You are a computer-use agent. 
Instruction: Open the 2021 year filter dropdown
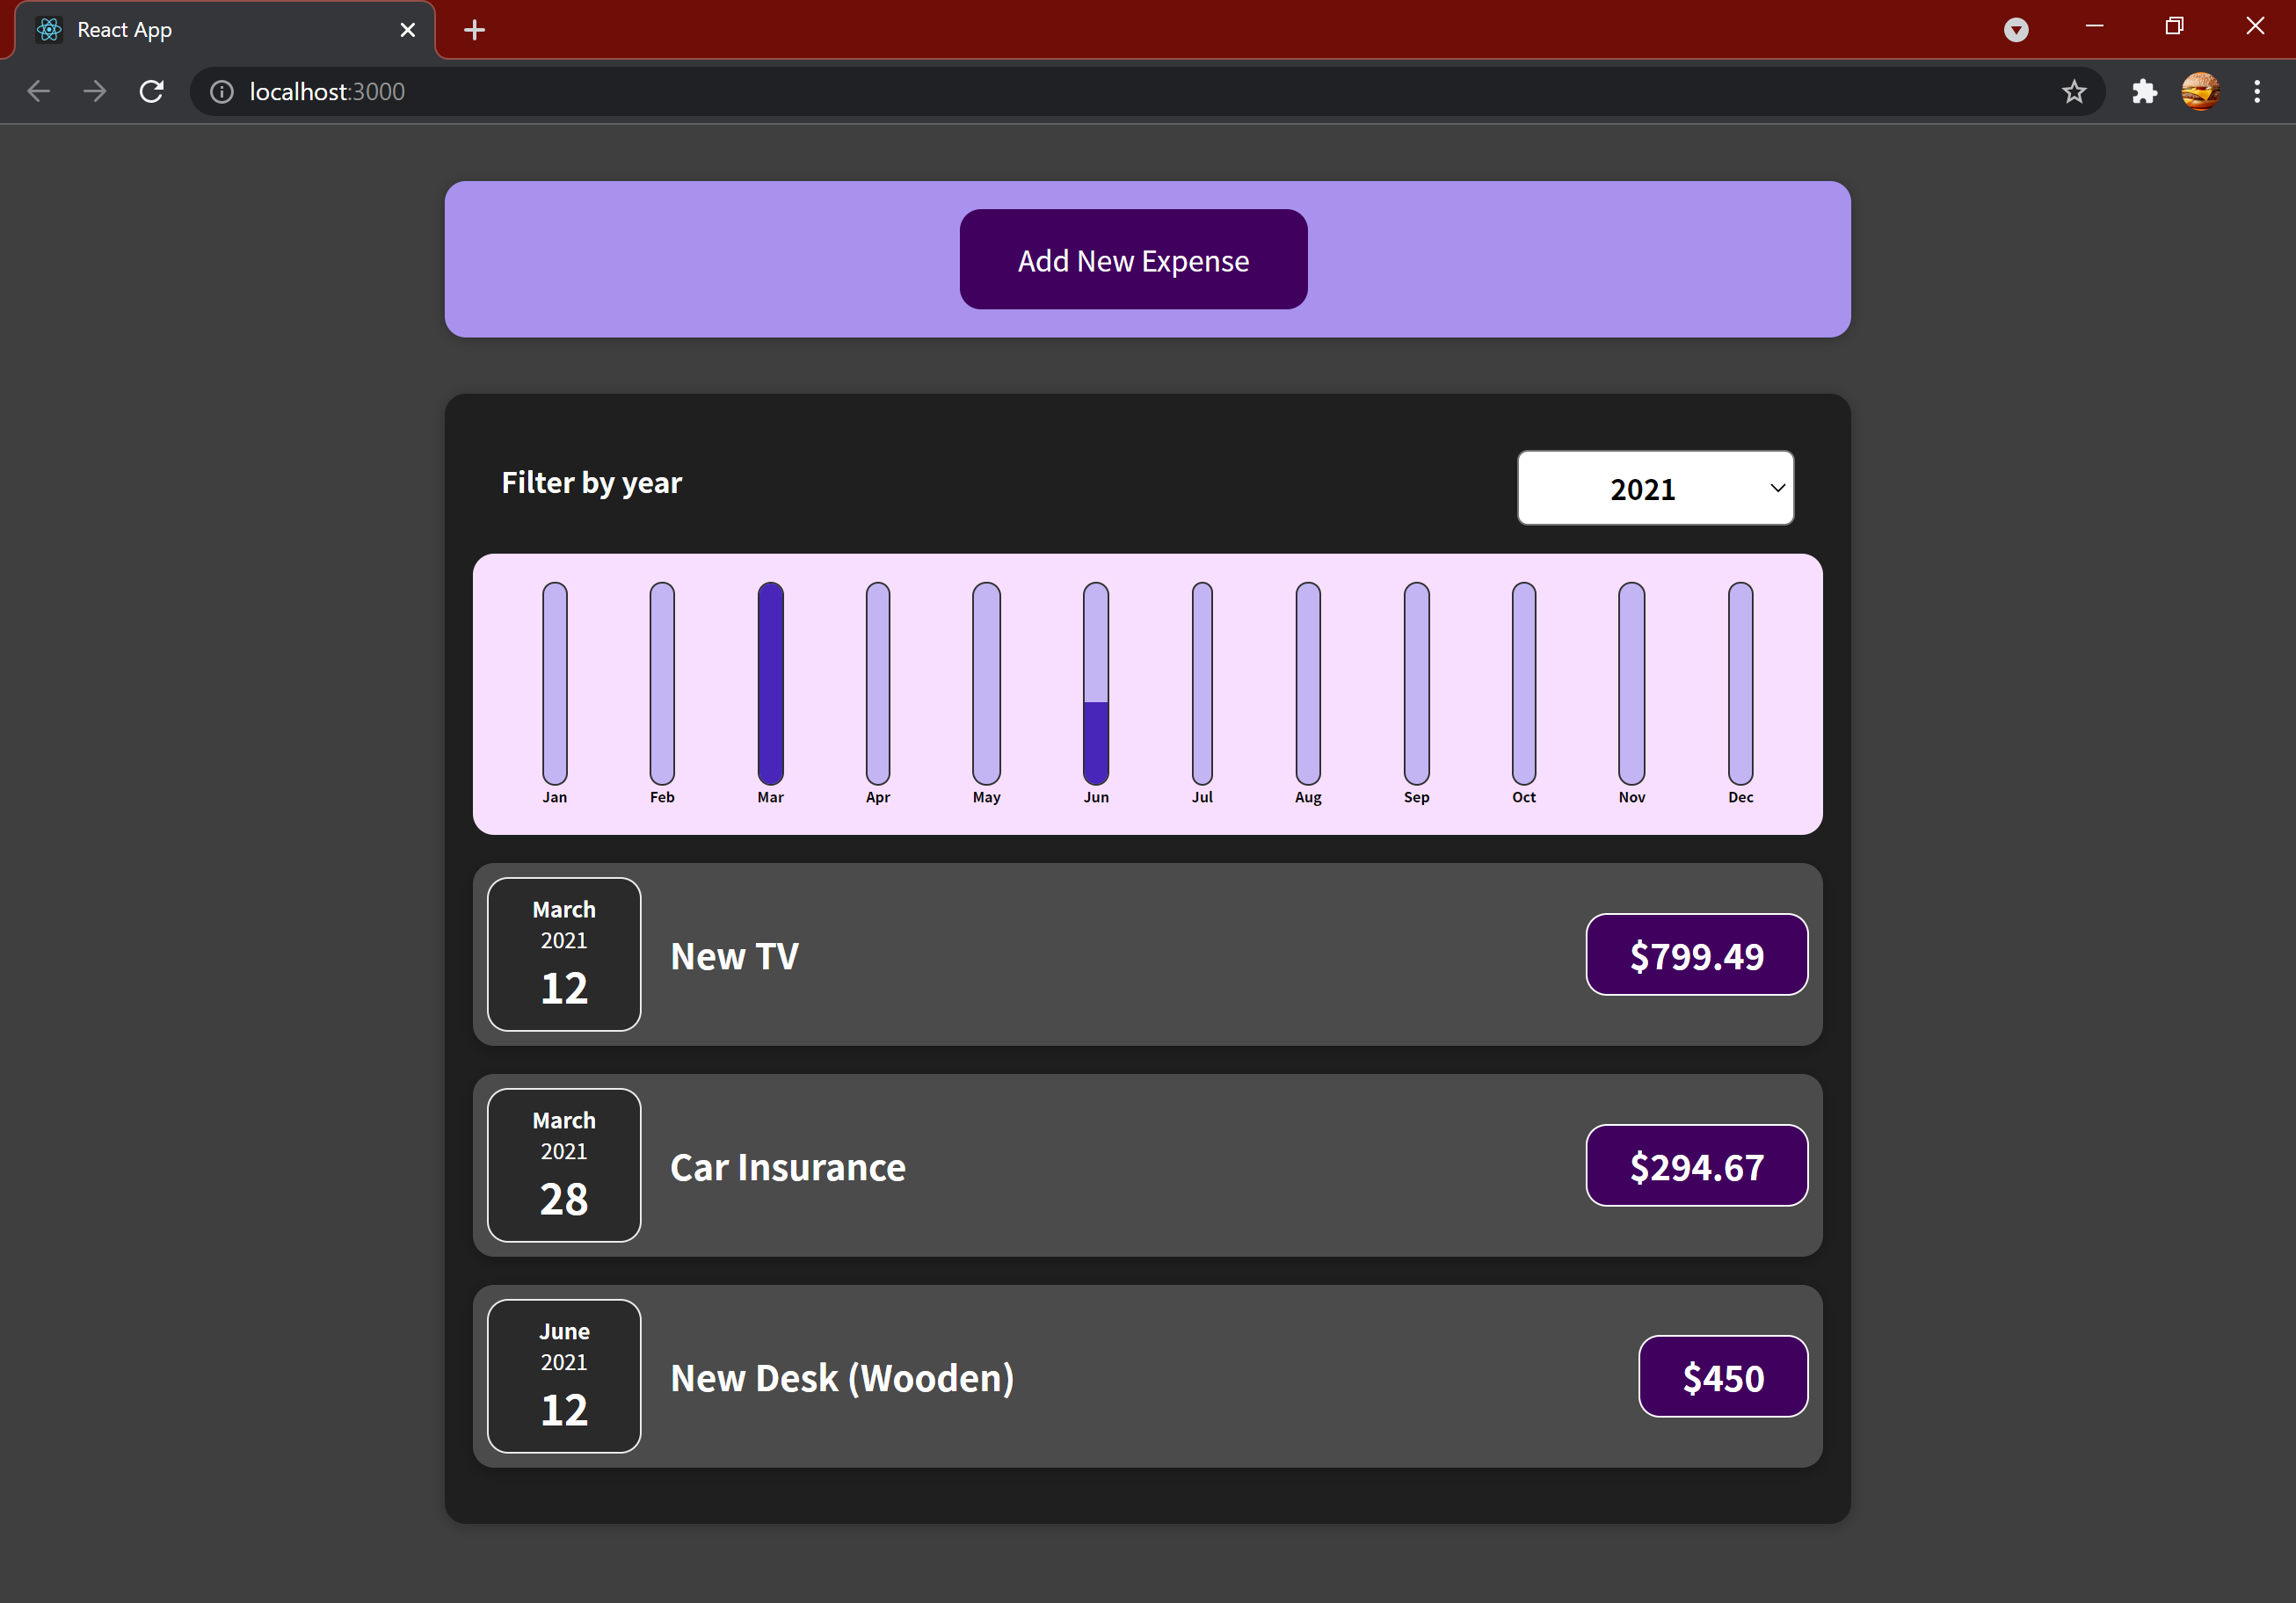pos(1654,488)
